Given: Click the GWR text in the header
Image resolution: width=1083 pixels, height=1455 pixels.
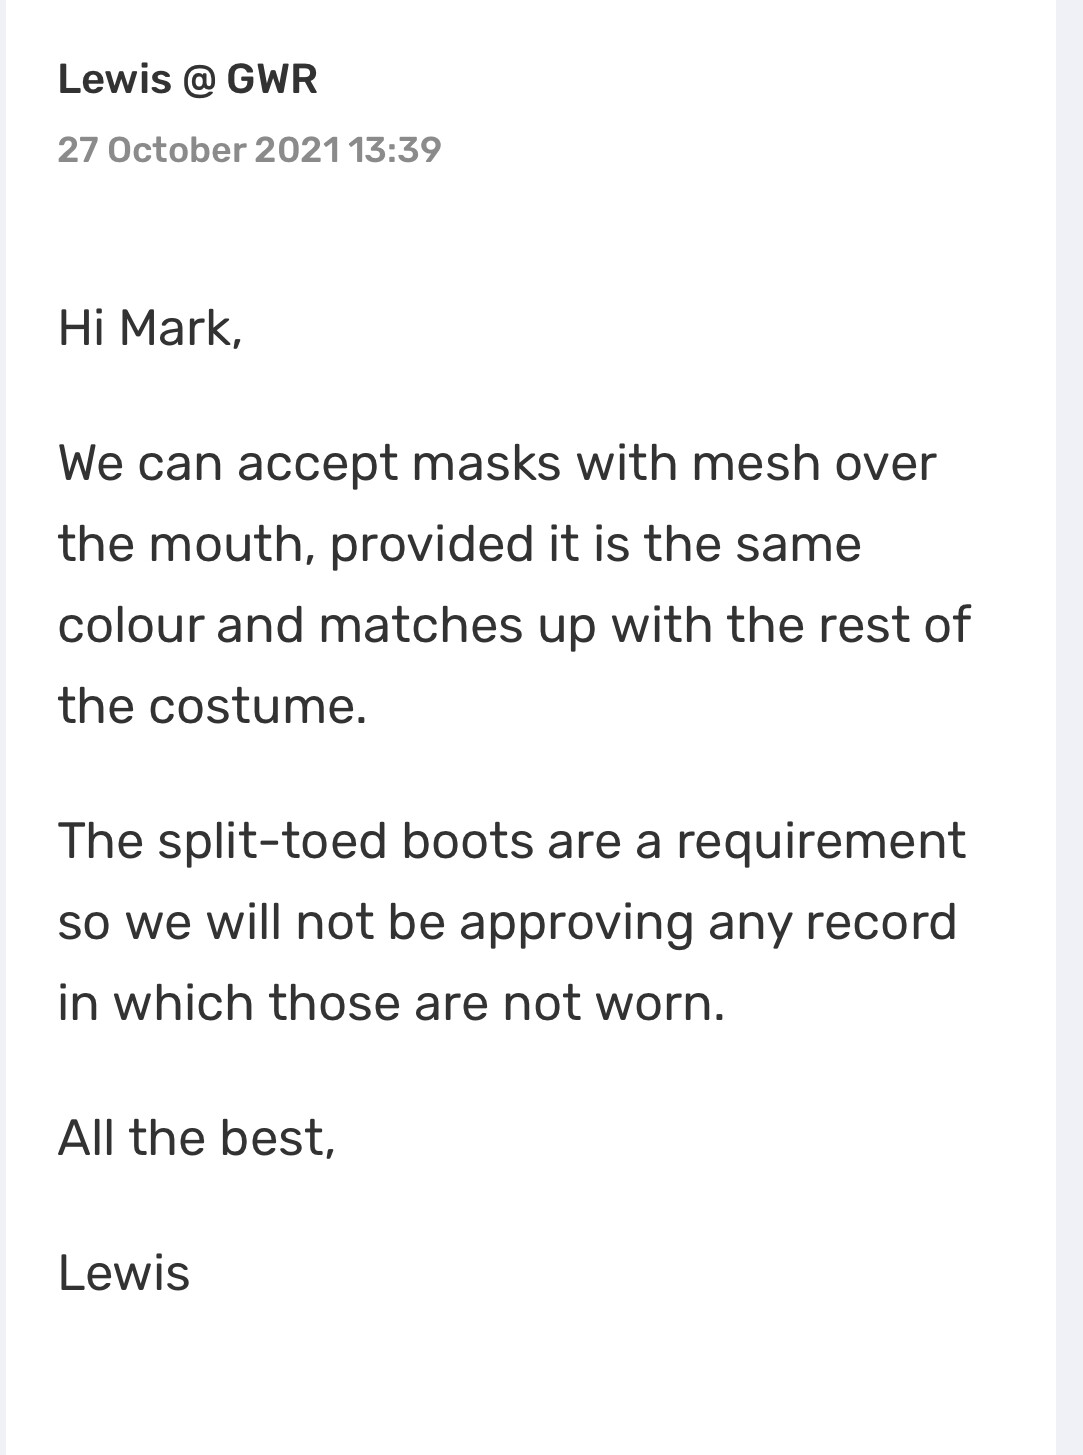Looking at the screenshot, I should (x=272, y=79).
